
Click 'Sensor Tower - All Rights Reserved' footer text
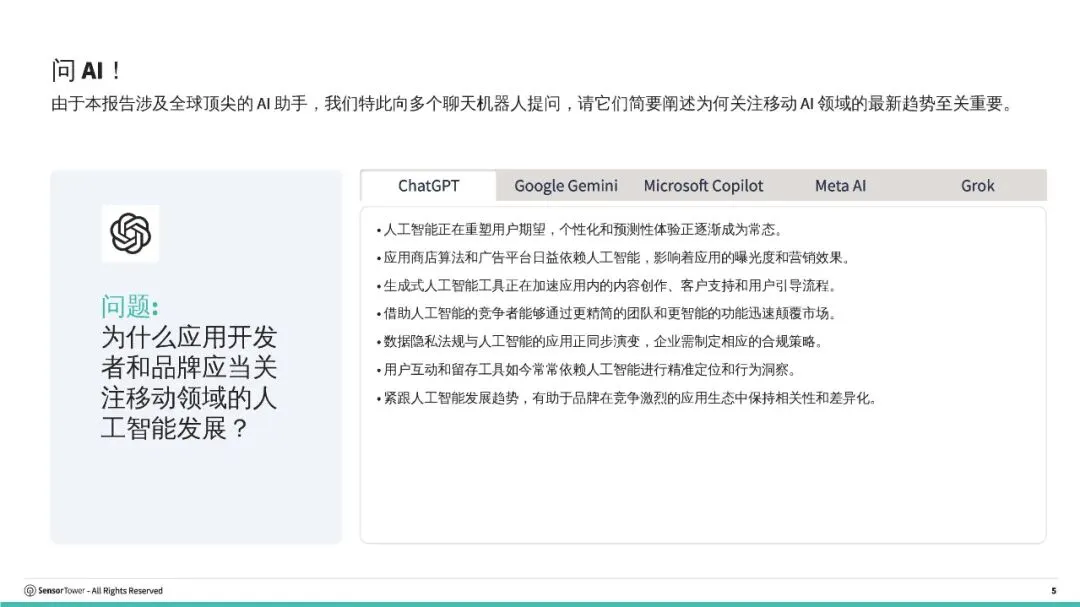point(101,590)
